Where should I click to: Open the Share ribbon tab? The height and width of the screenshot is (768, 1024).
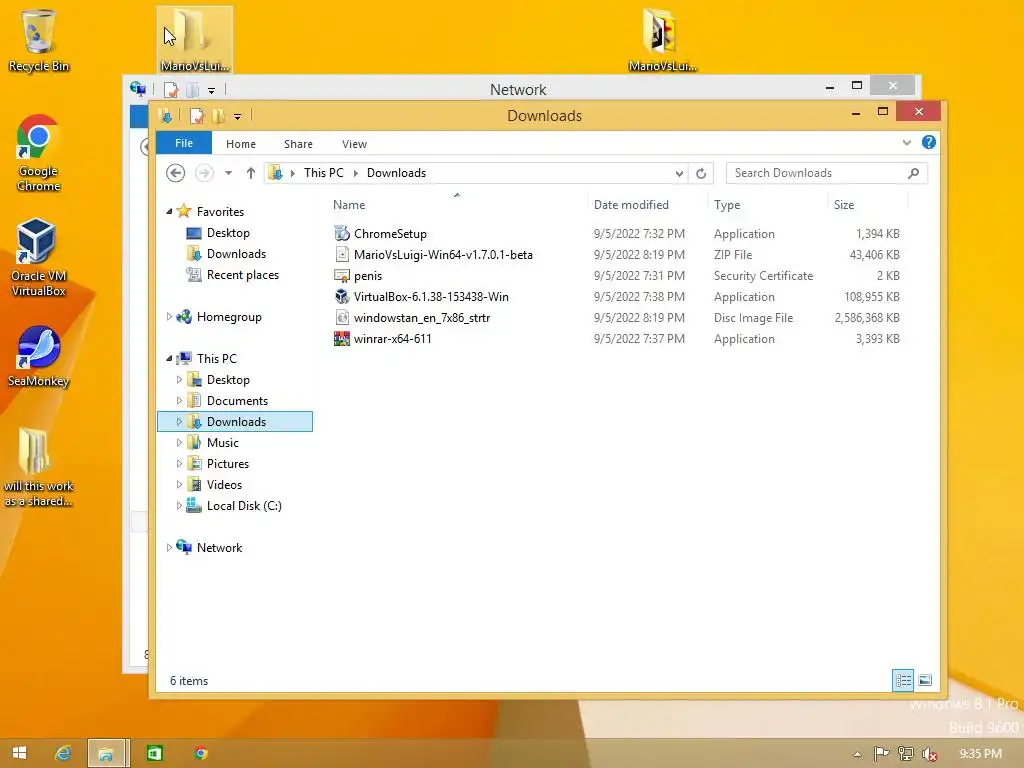[x=298, y=144]
